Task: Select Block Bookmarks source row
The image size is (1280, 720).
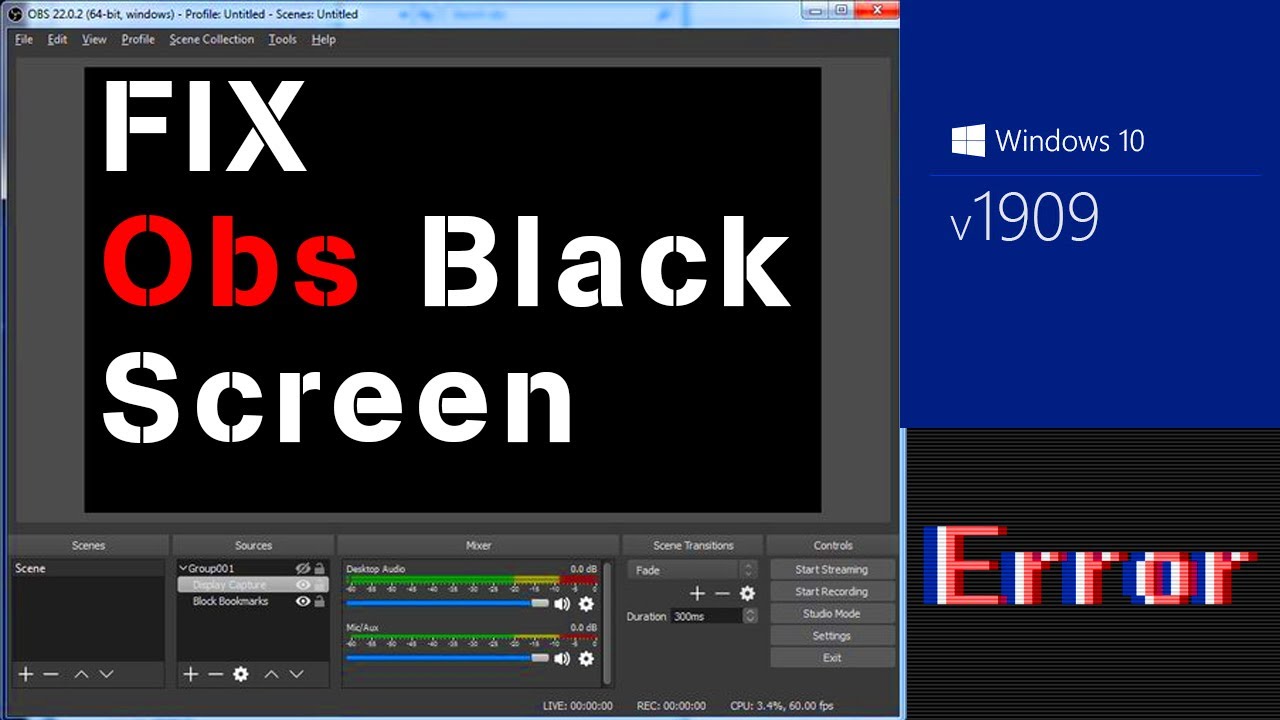Action: [253, 601]
